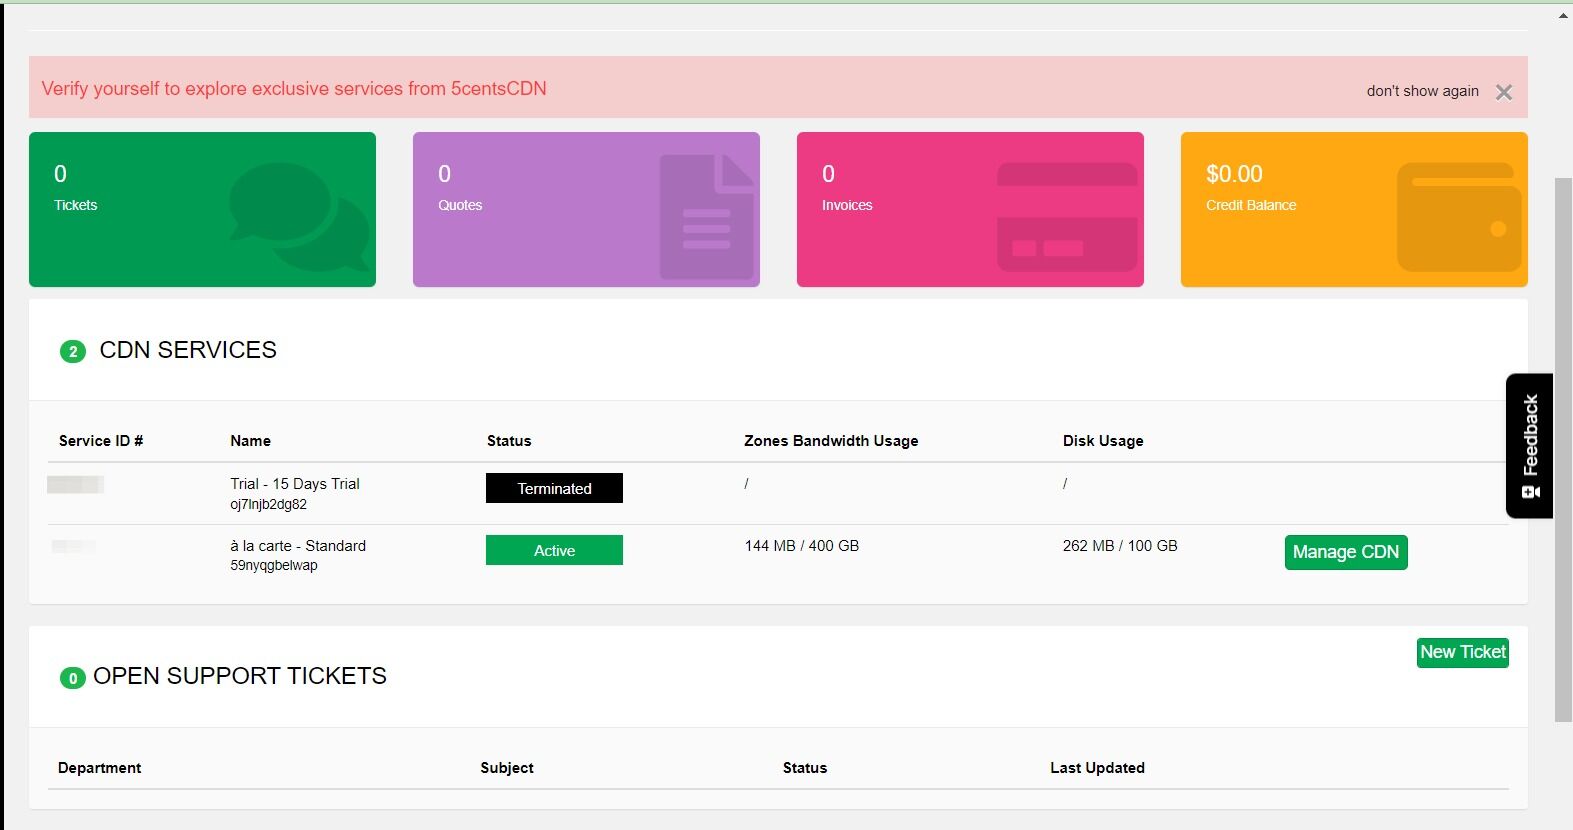Screen dimensions: 1573x830
Task: Click the verify yourself banner text
Action: [294, 88]
